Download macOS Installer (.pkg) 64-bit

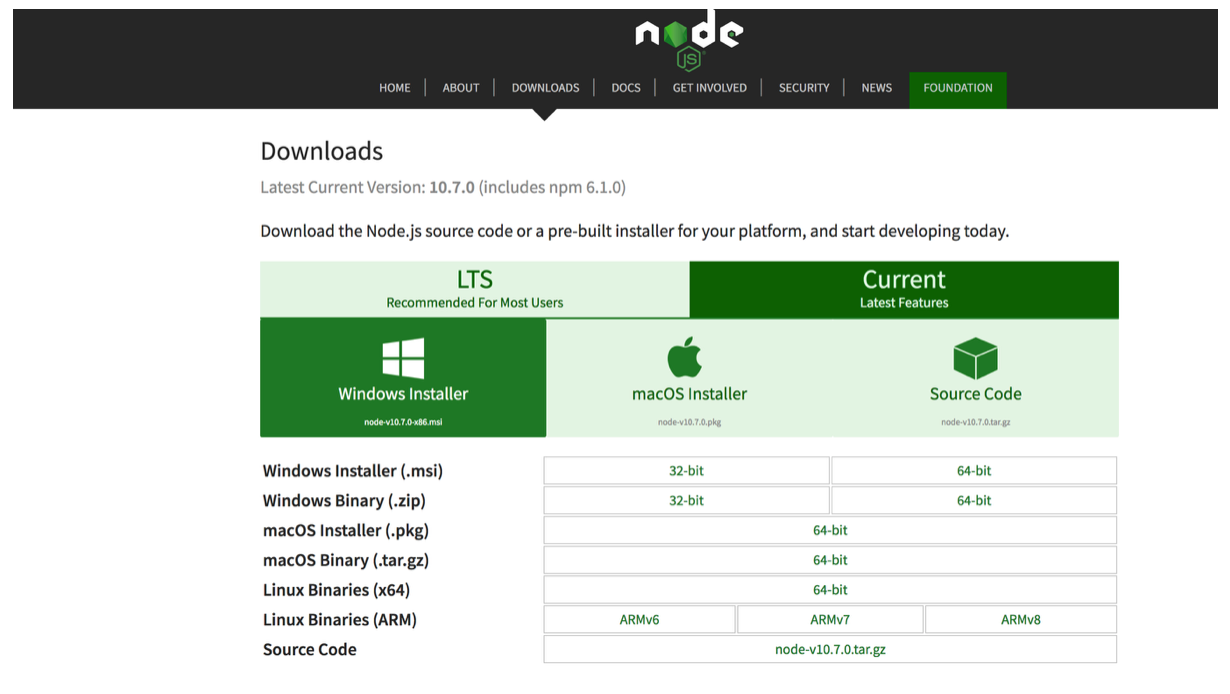click(830, 531)
